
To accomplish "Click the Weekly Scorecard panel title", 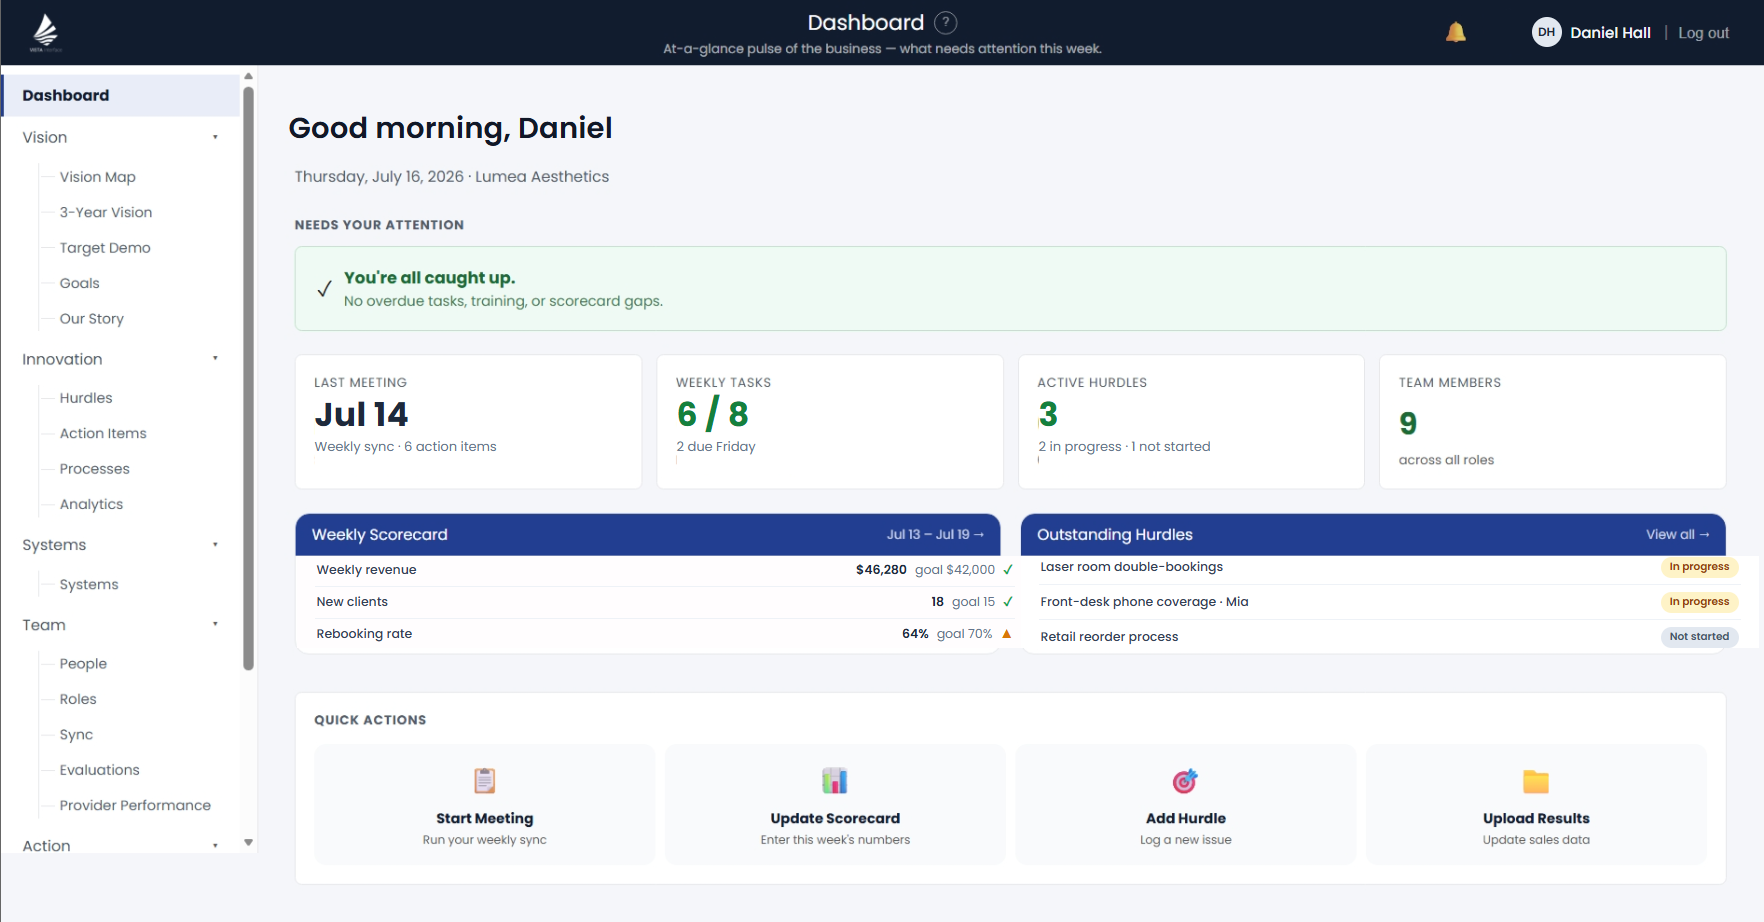I will pos(379,535).
